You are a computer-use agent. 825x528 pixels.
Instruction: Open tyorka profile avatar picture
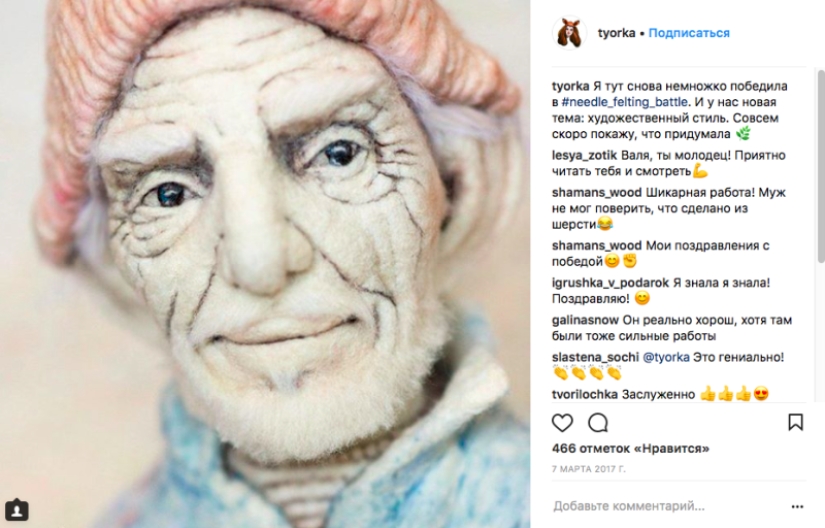569,33
